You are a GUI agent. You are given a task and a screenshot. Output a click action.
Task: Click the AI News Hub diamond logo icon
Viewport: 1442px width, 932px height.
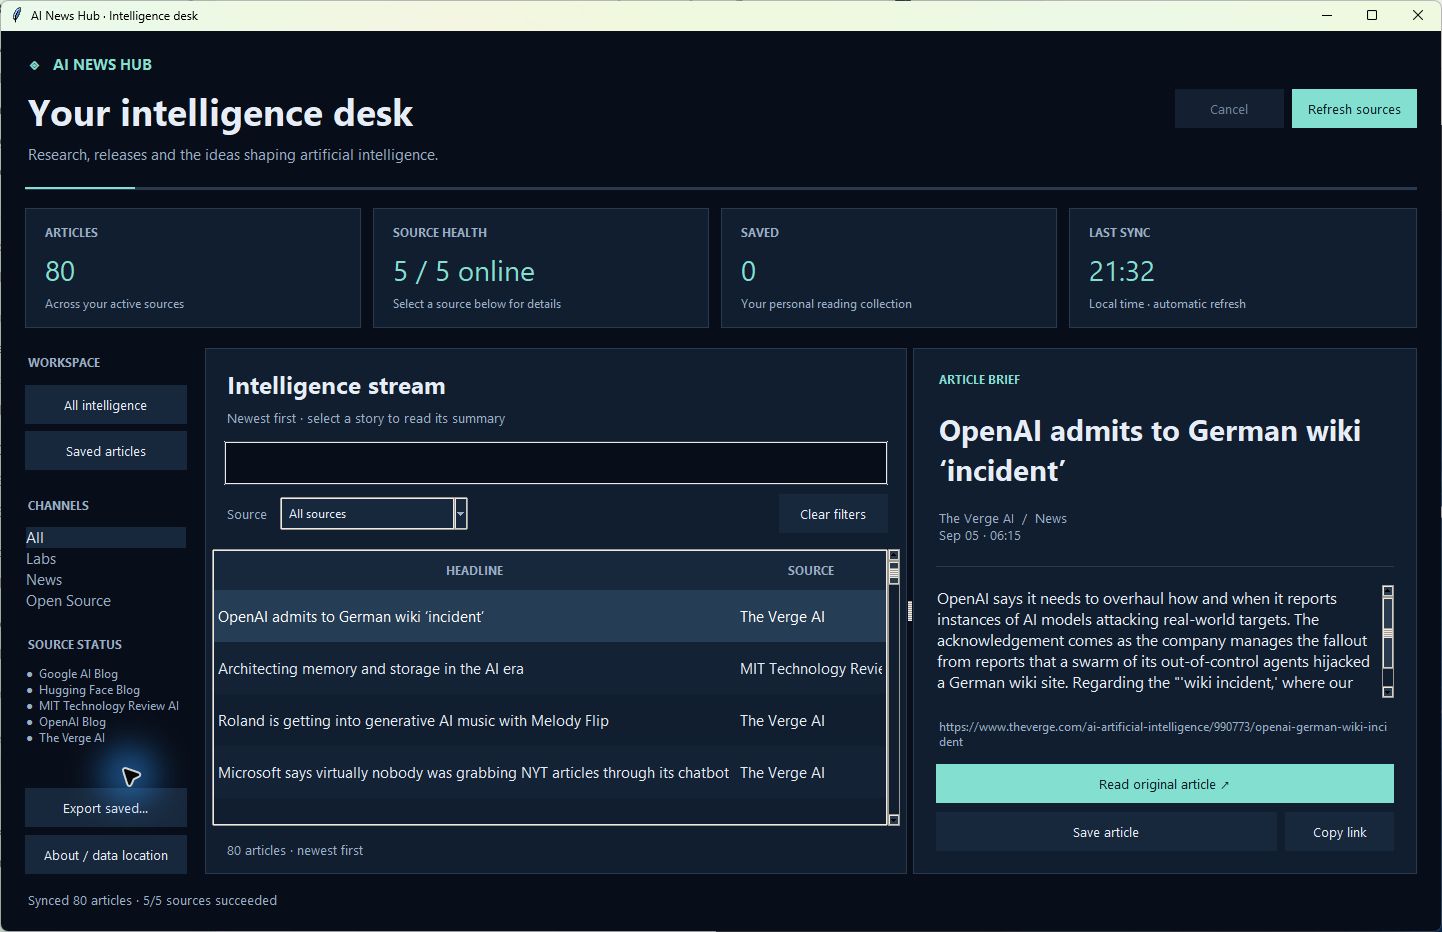click(x=34, y=65)
